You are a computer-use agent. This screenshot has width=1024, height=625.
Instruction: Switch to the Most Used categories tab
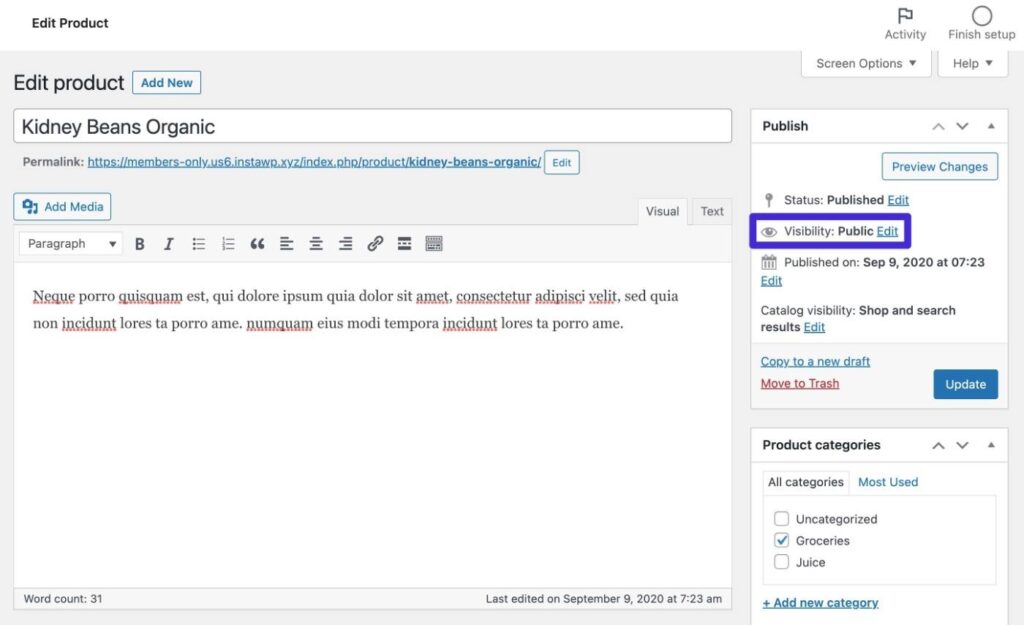pos(888,482)
